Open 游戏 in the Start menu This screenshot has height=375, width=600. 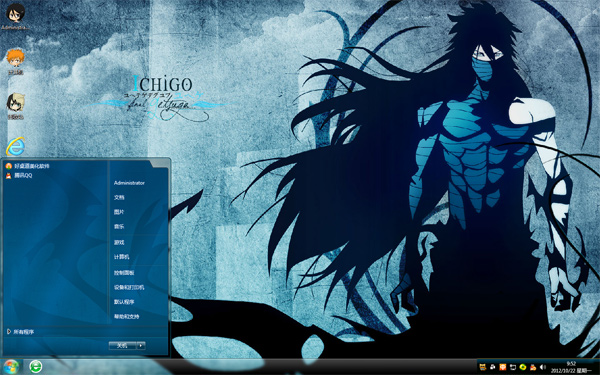(x=119, y=242)
